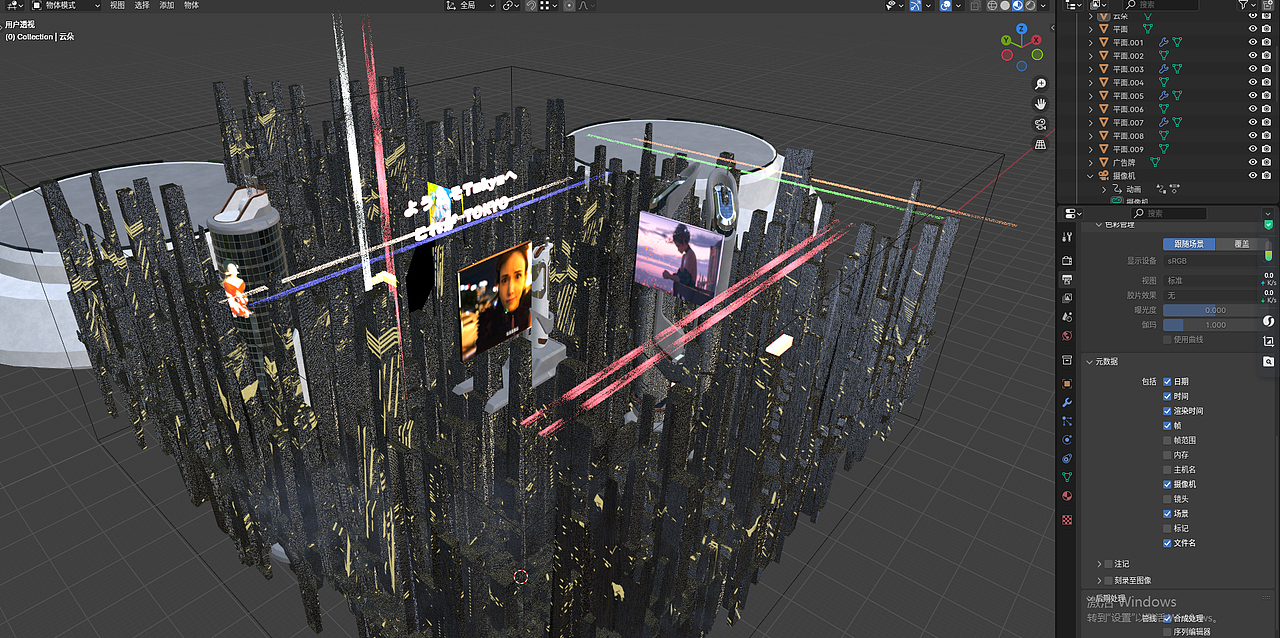The image size is (1280, 638).
Task: Enable the 使用曲线 checkbox
Action: pyautogui.click(x=1167, y=339)
